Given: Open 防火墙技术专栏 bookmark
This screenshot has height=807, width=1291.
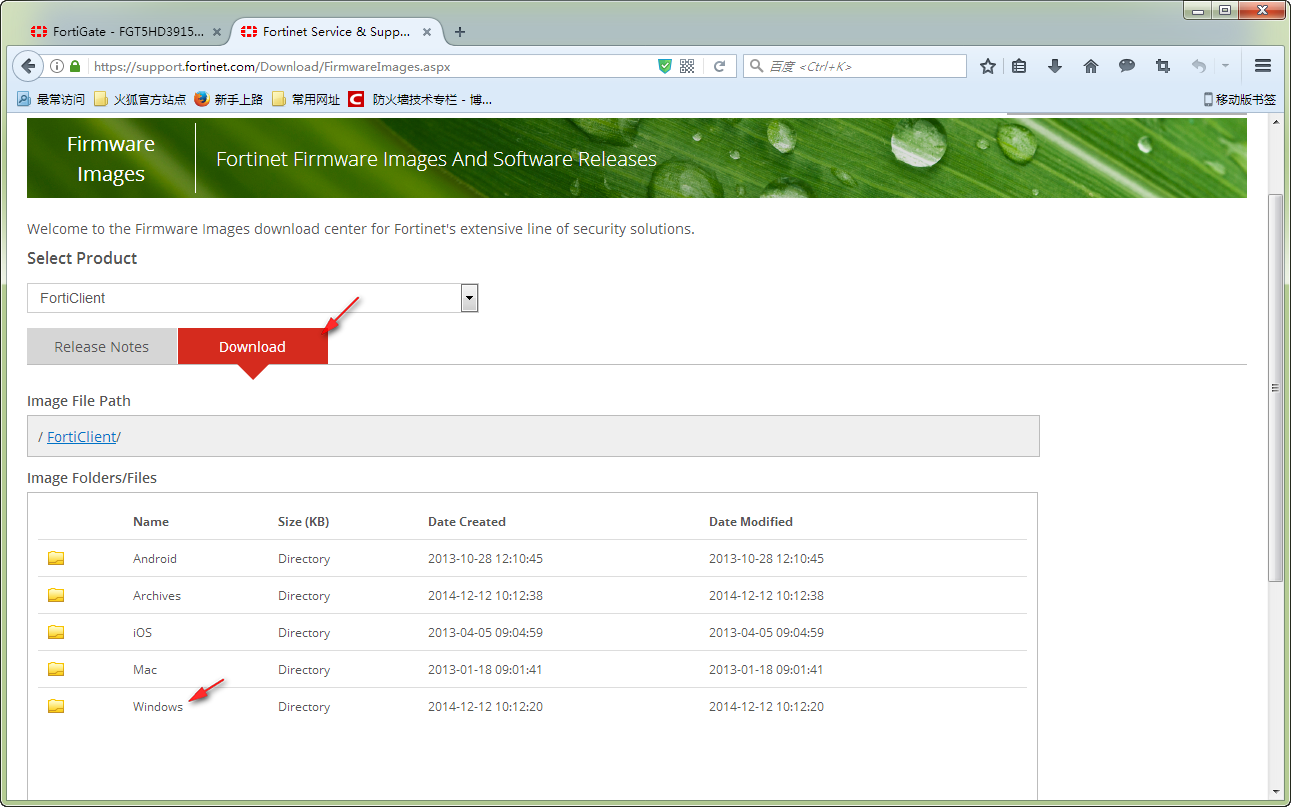Looking at the screenshot, I should click(x=420, y=99).
